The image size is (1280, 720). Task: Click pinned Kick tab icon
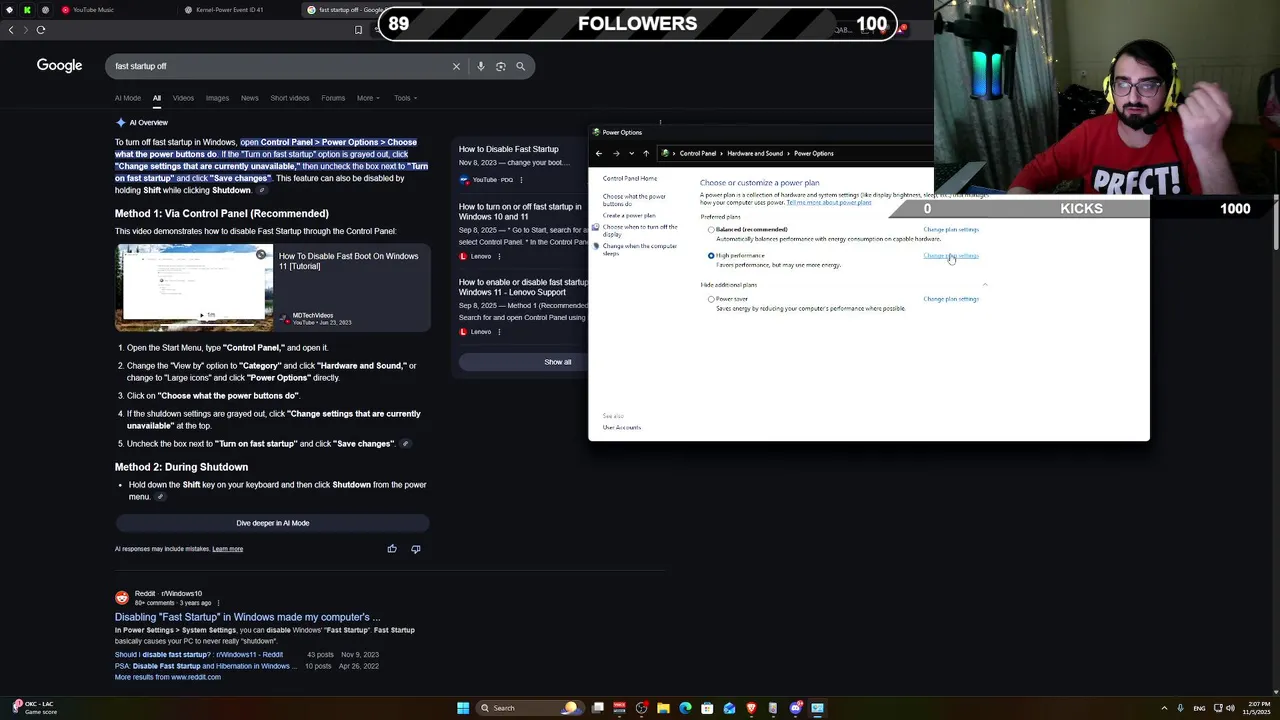27,10
